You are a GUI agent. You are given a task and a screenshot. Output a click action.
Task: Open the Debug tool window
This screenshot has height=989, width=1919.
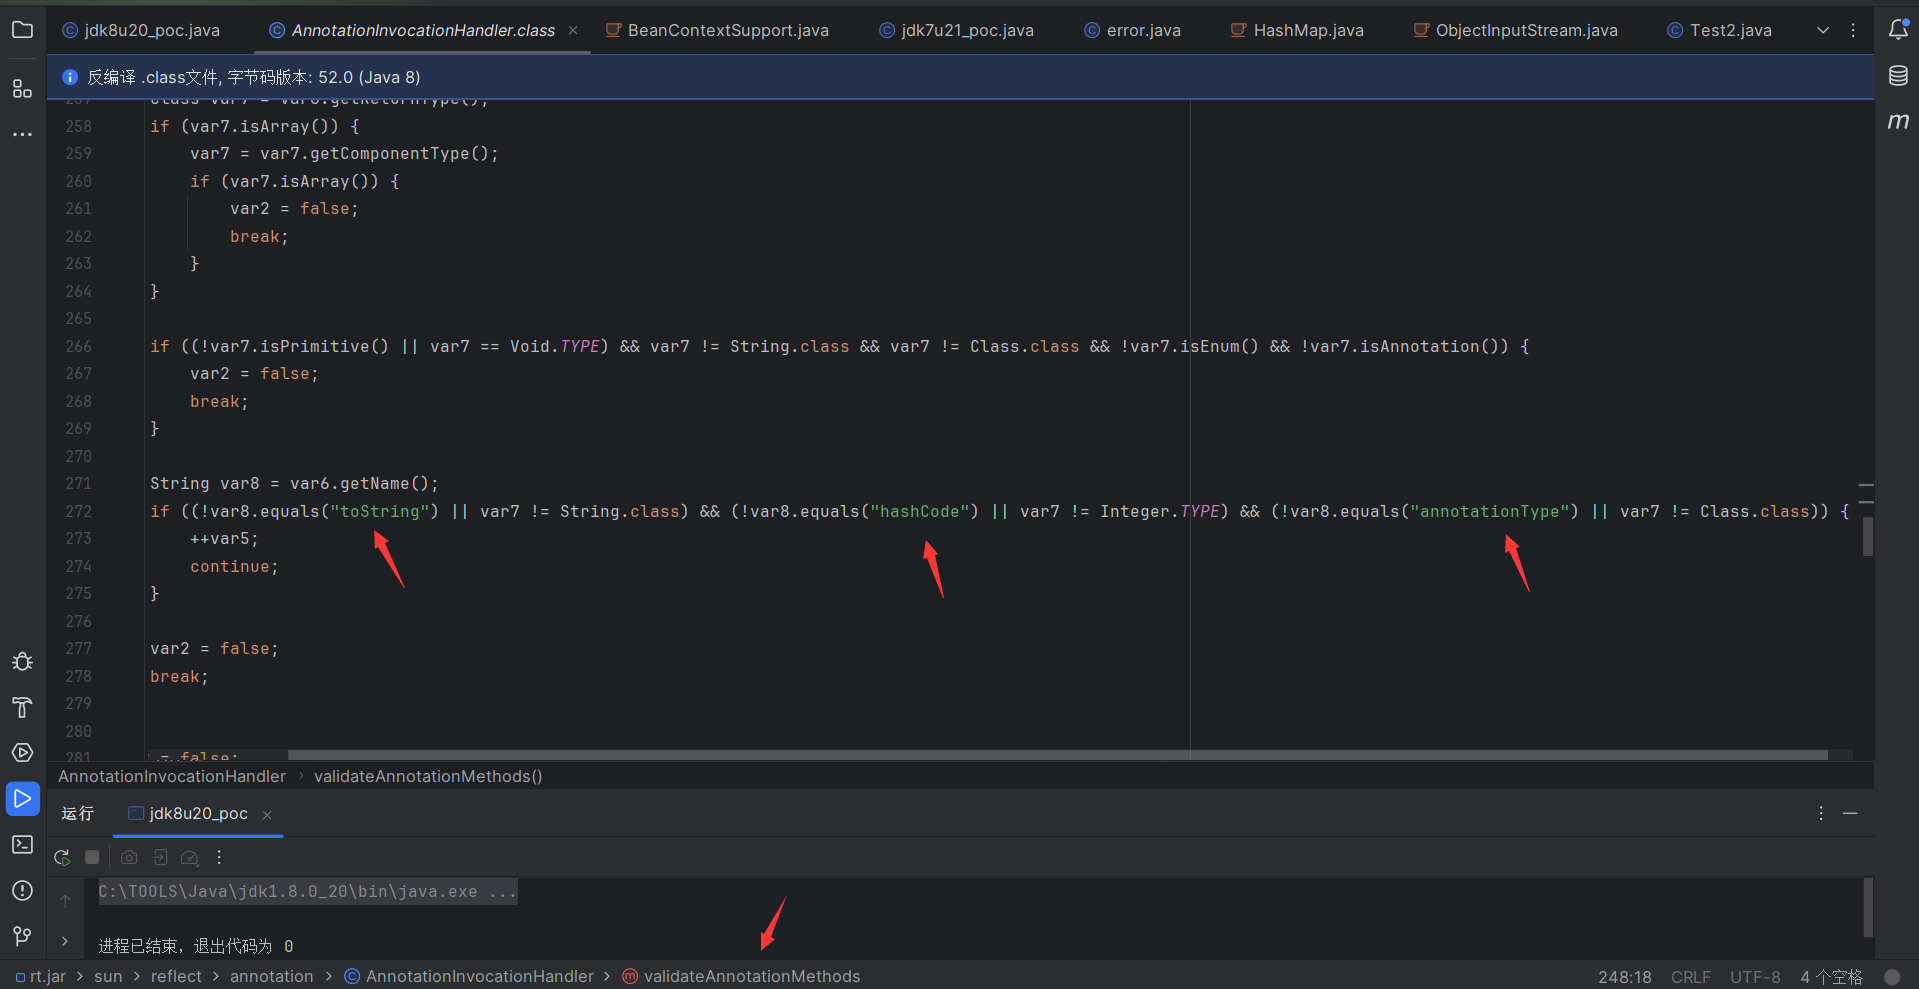pyautogui.click(x=22, y=662)
